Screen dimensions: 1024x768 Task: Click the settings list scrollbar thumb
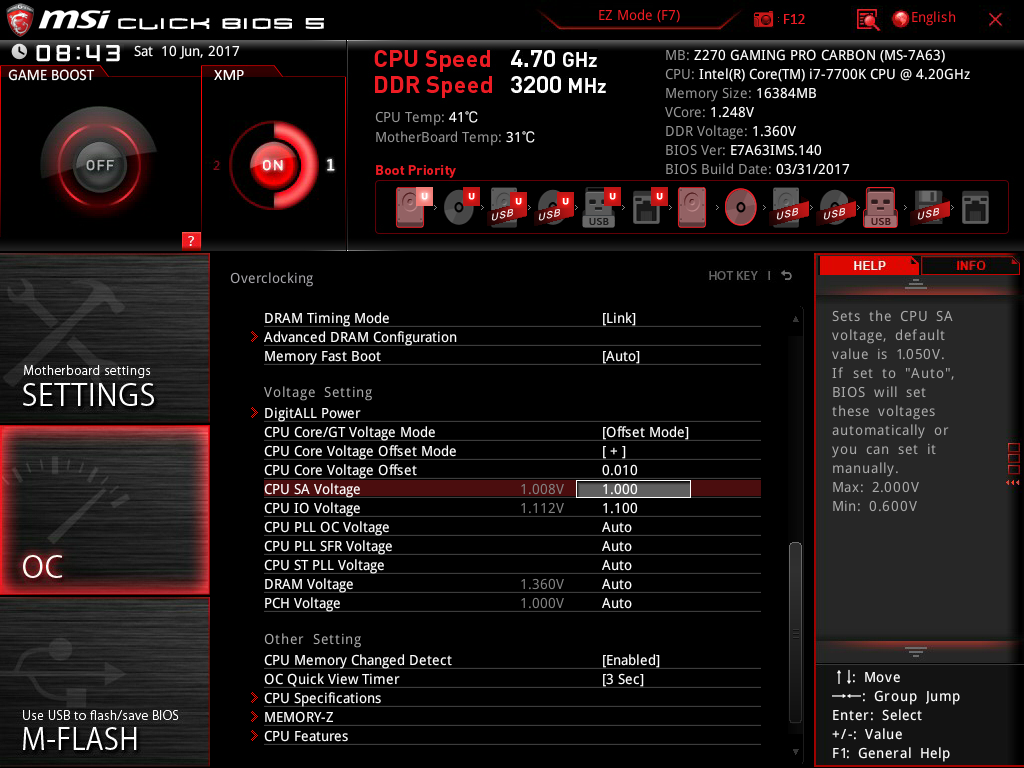click(x=795, y=631)
